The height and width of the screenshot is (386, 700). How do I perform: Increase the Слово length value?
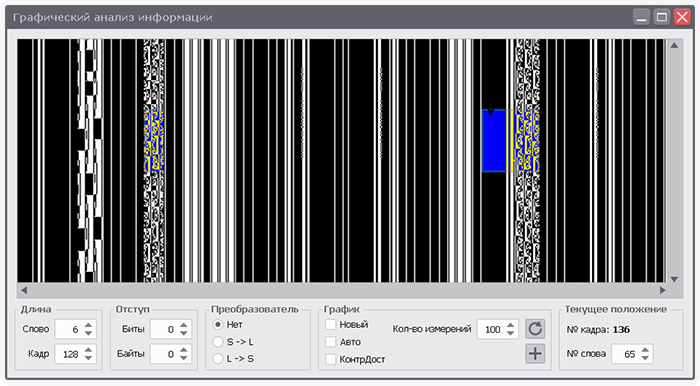pyautogui.click(x=88, y=325)
